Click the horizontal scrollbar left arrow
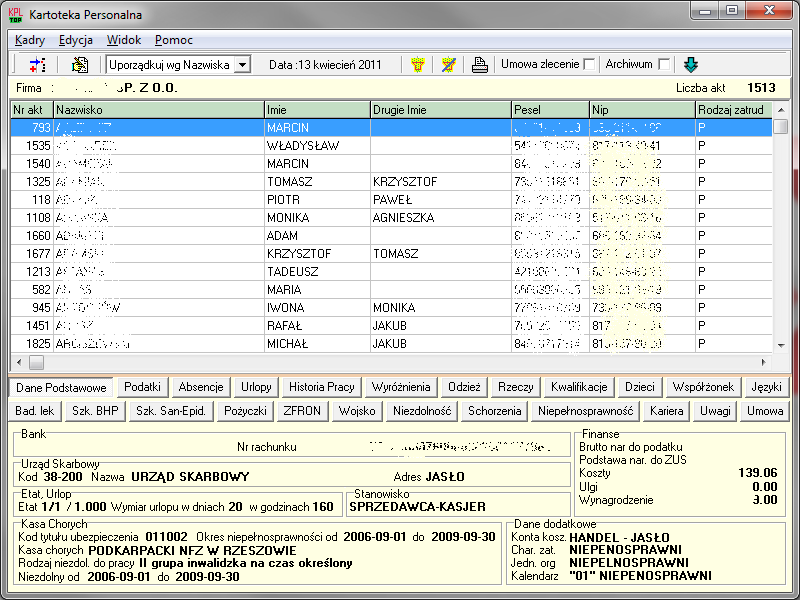Screen dimensions: 800x600 [19, 362]
